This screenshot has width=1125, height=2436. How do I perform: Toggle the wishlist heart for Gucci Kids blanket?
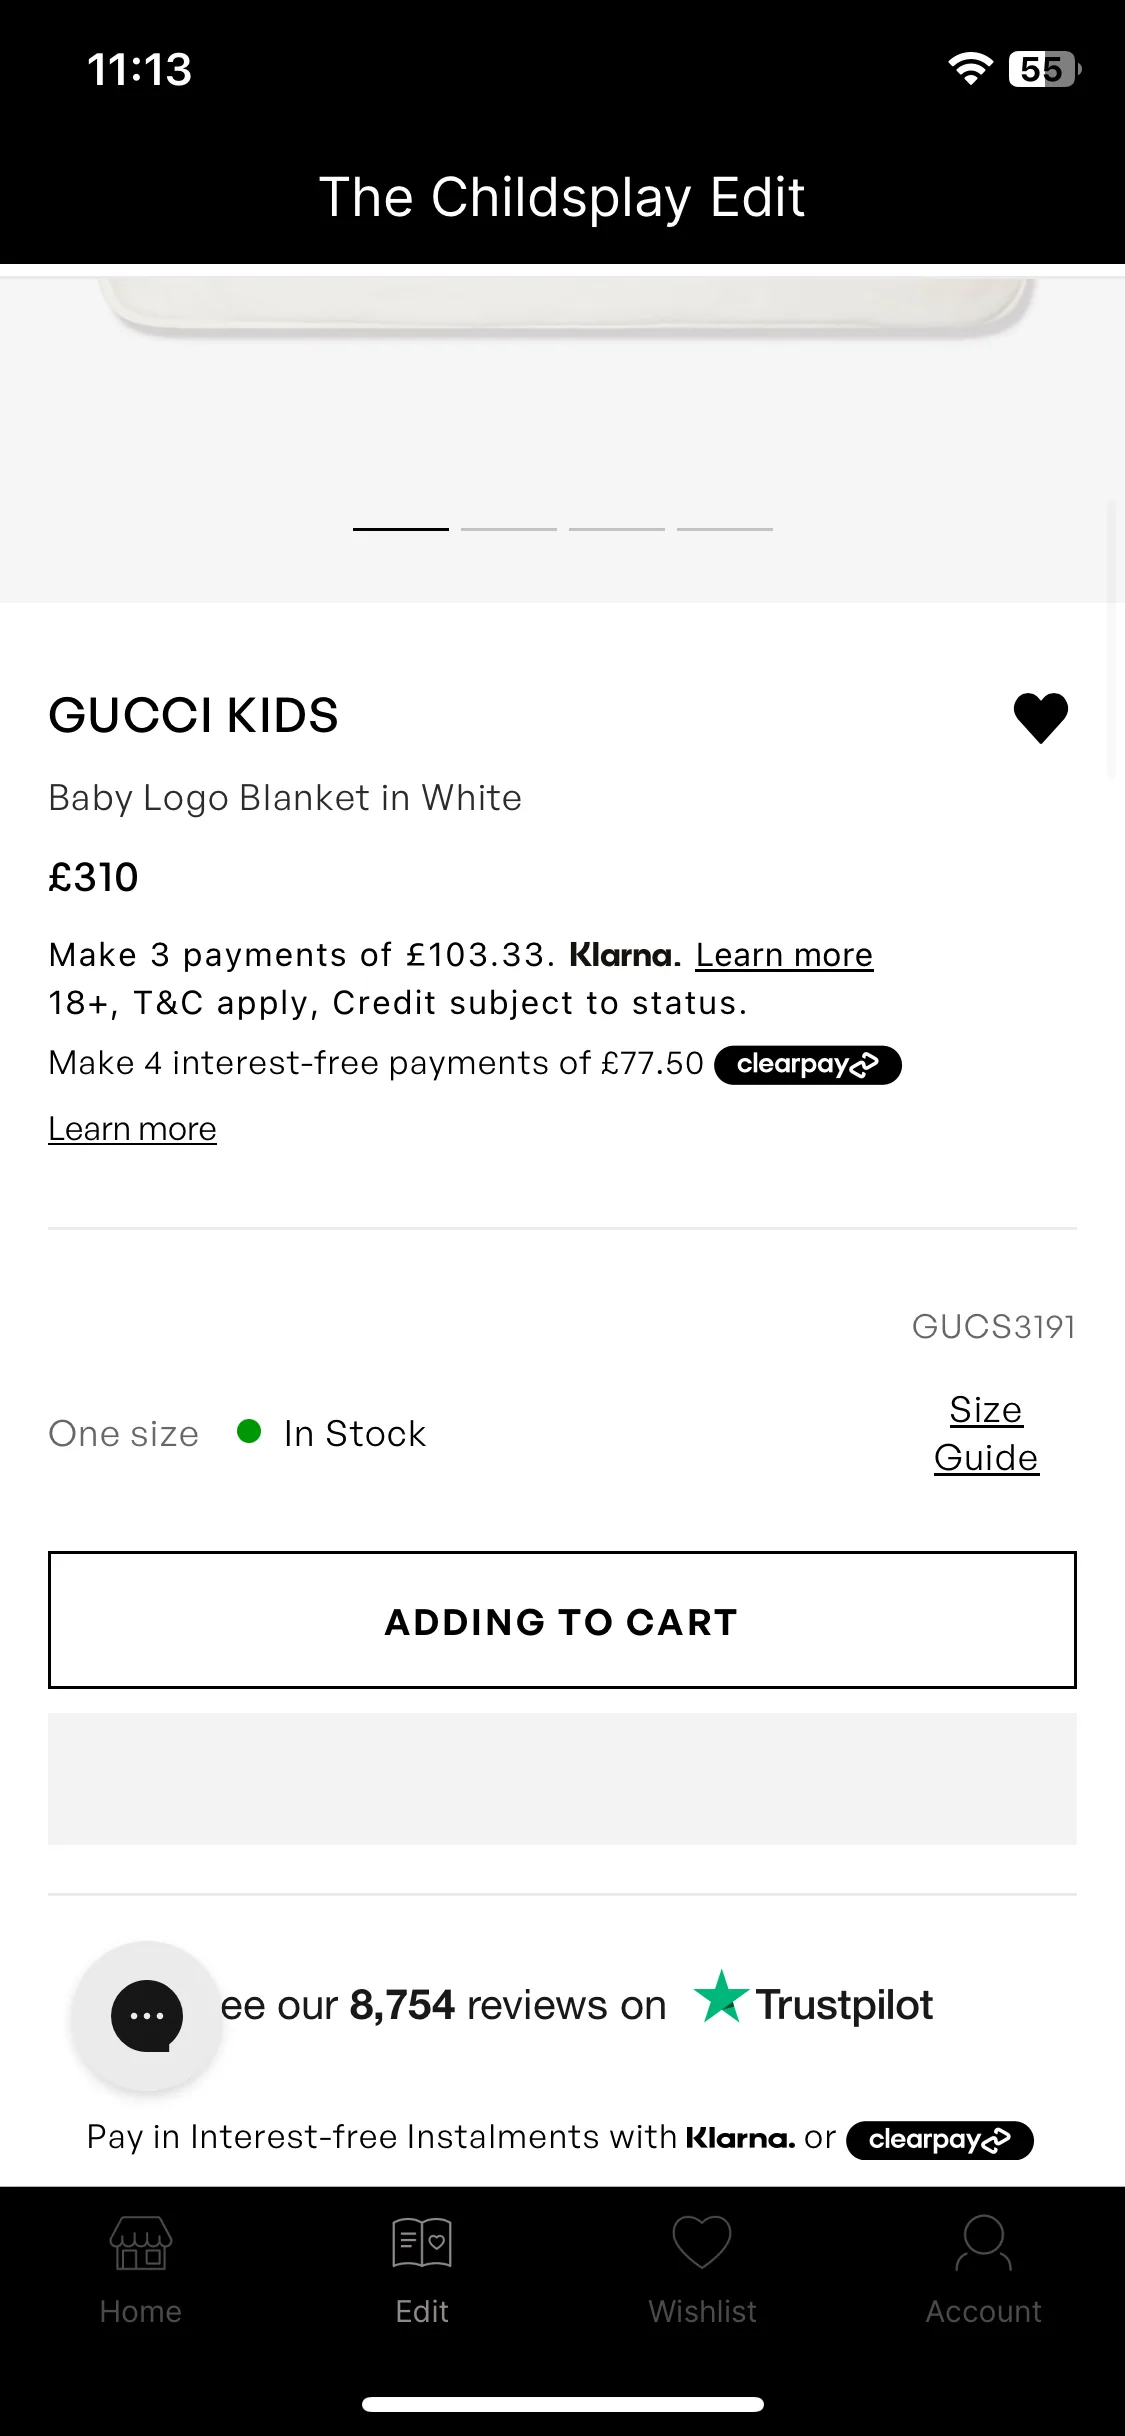[1041, 718]
